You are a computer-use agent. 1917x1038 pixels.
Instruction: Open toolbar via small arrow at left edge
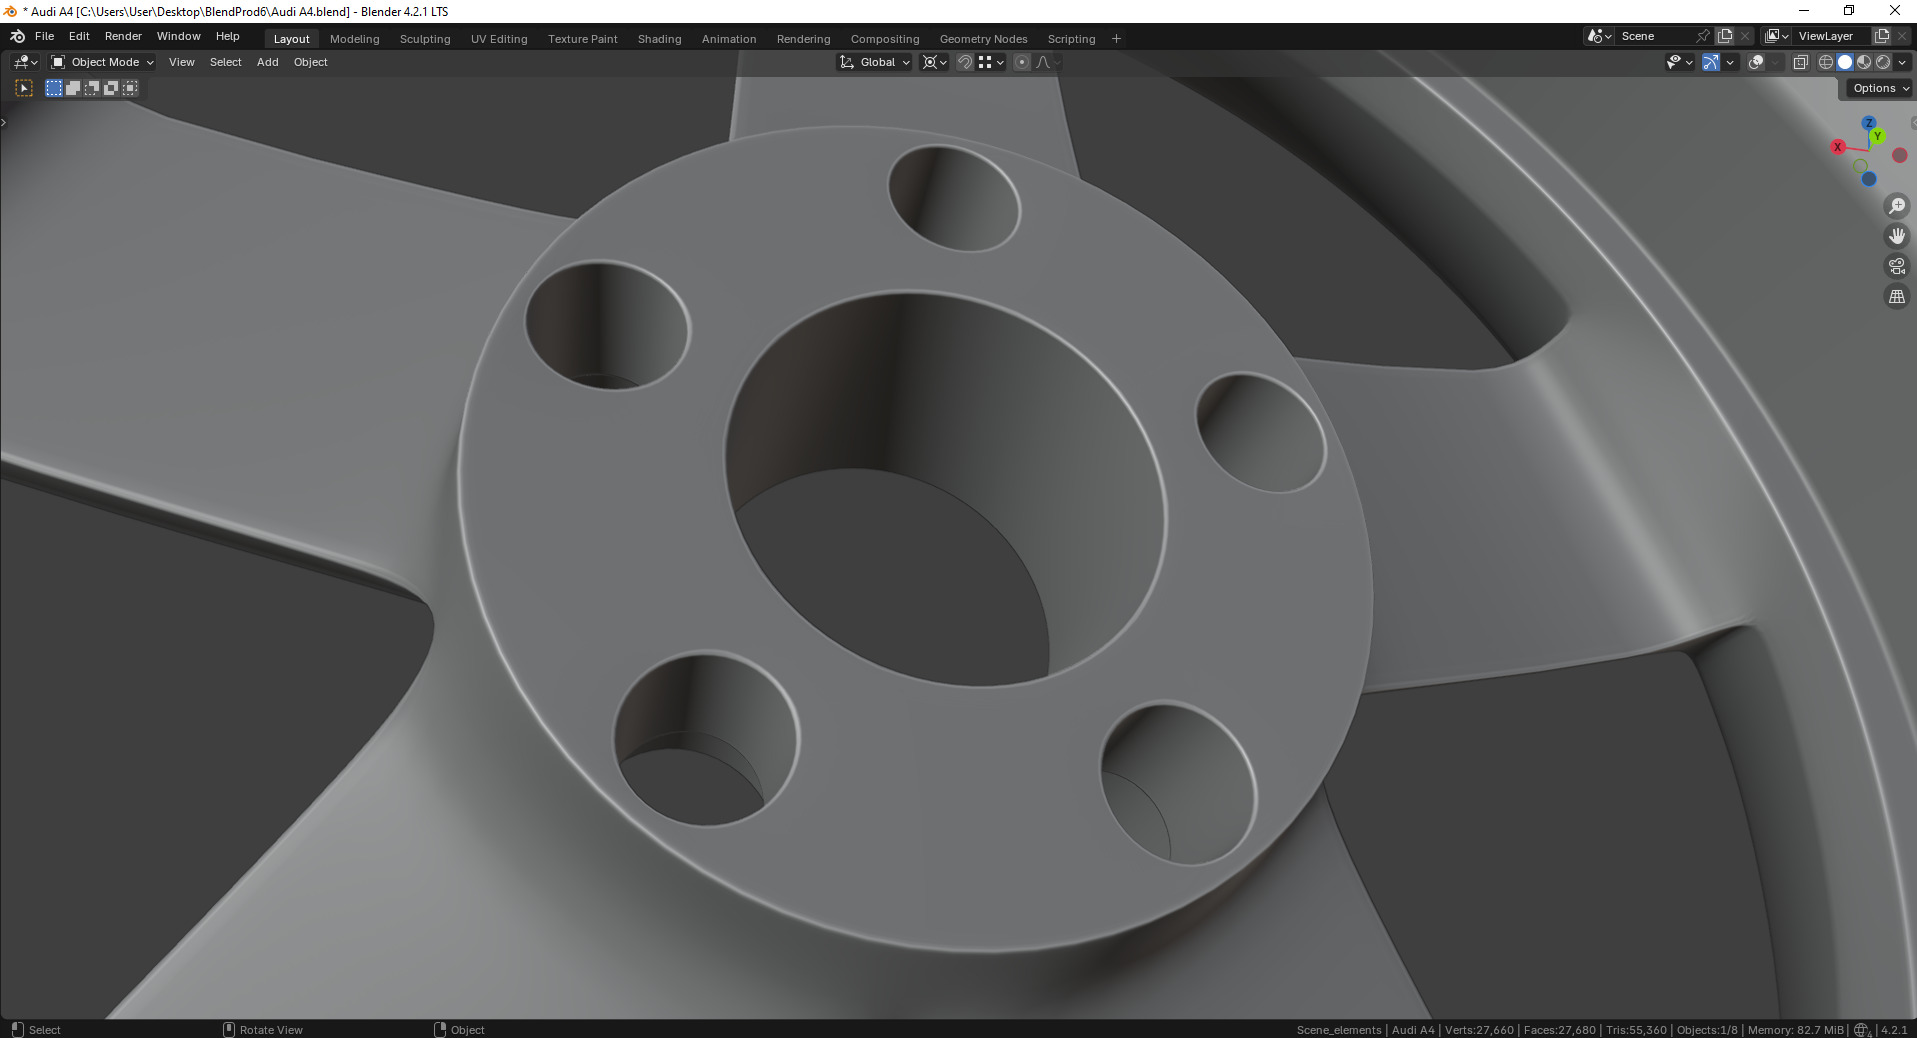(x=4, y=123)
